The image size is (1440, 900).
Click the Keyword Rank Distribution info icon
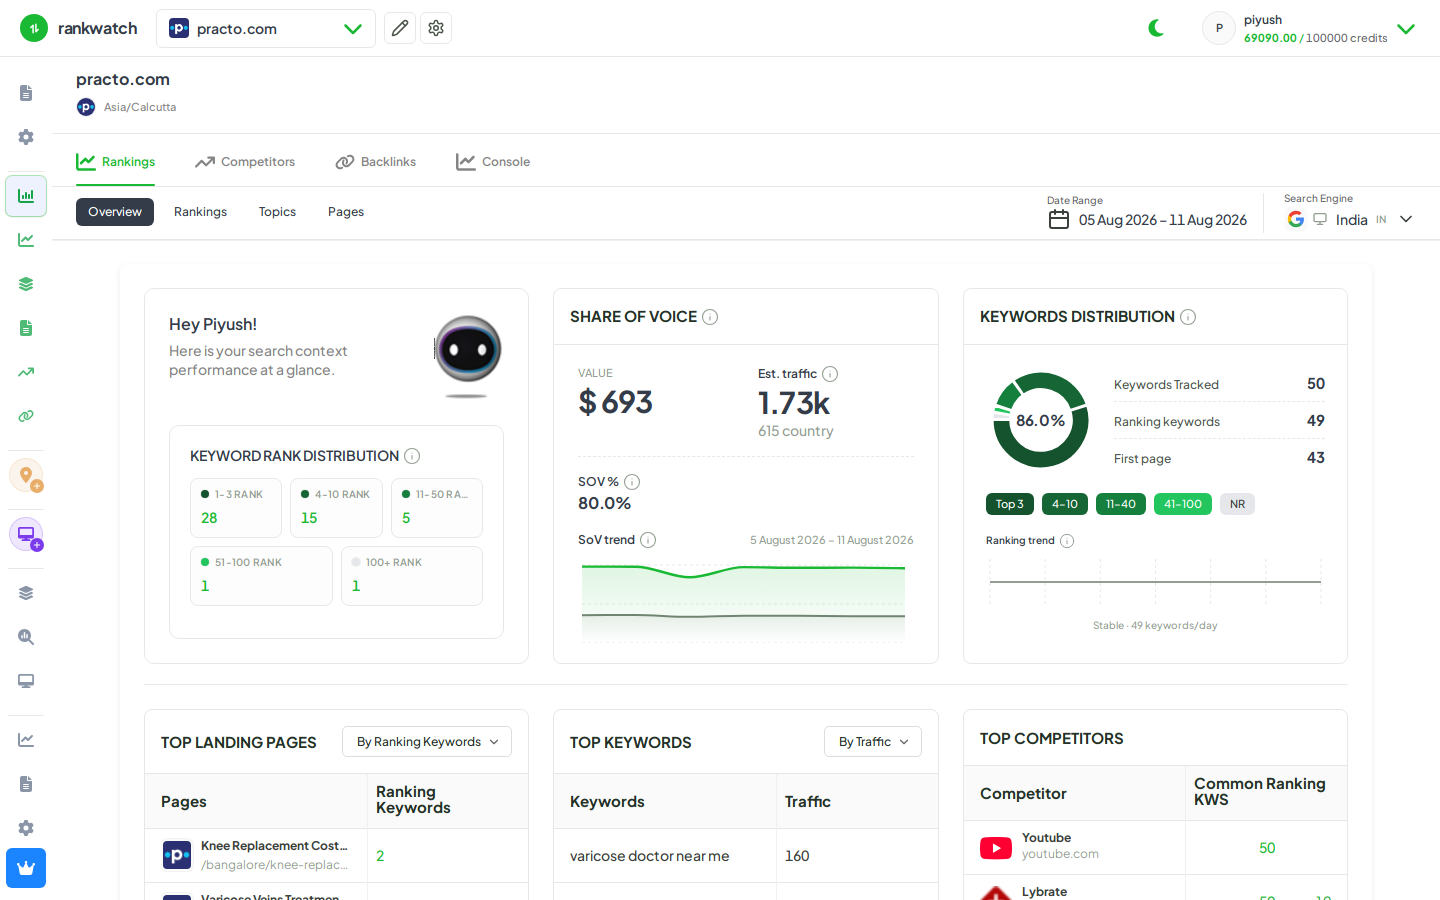pos(412,456)
